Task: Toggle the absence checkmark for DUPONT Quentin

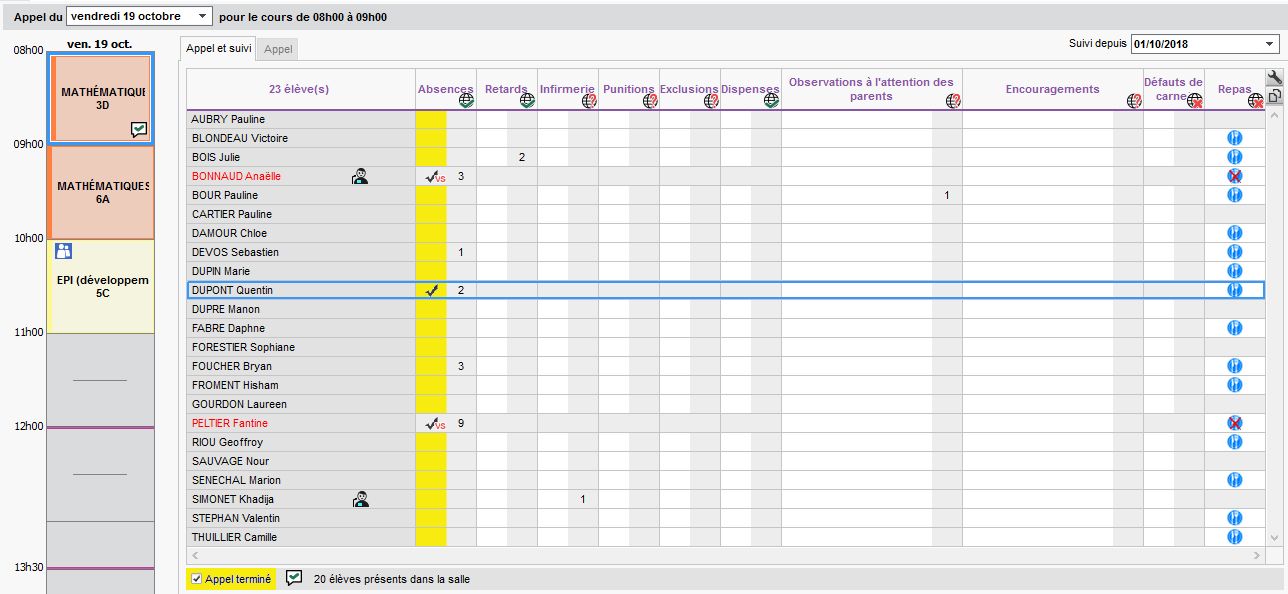Action: point(431,290)
